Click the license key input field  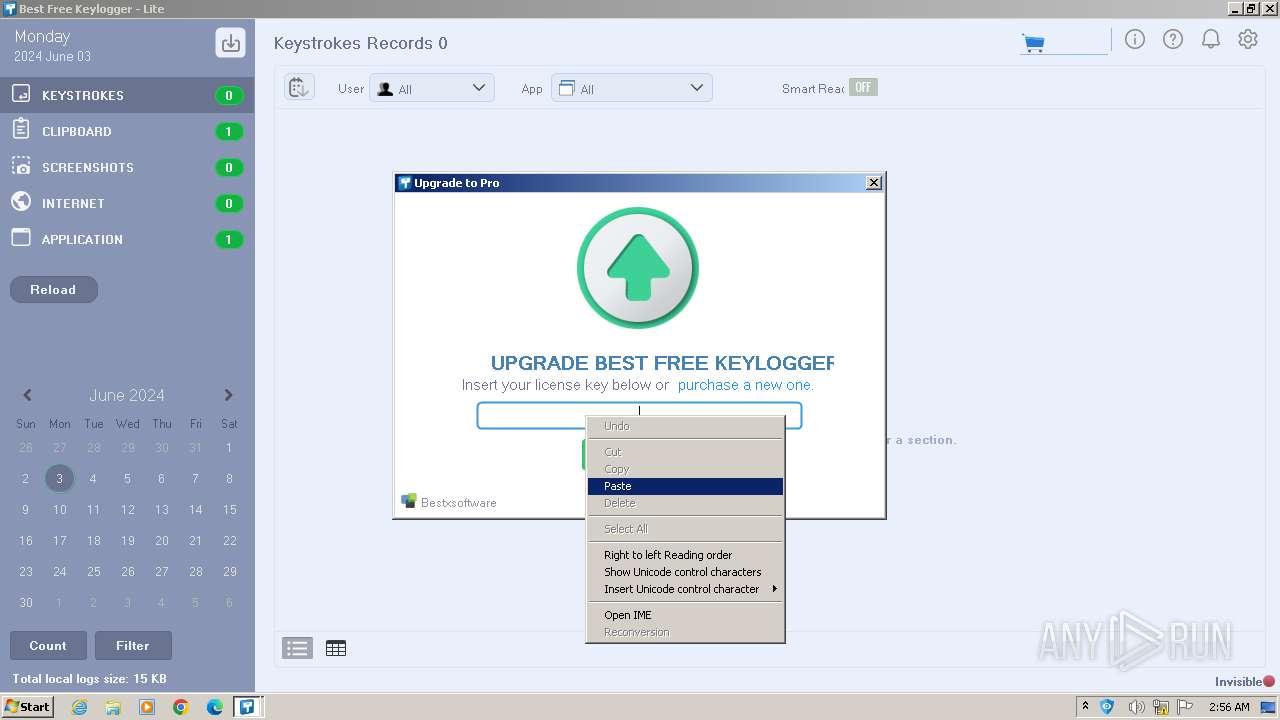point(639,415)
